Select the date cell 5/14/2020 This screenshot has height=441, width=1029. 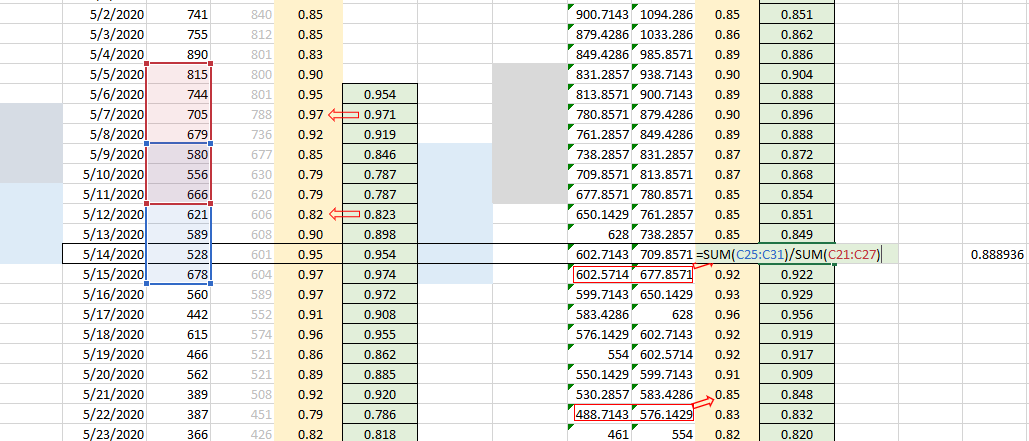click(x=104, y=254)
